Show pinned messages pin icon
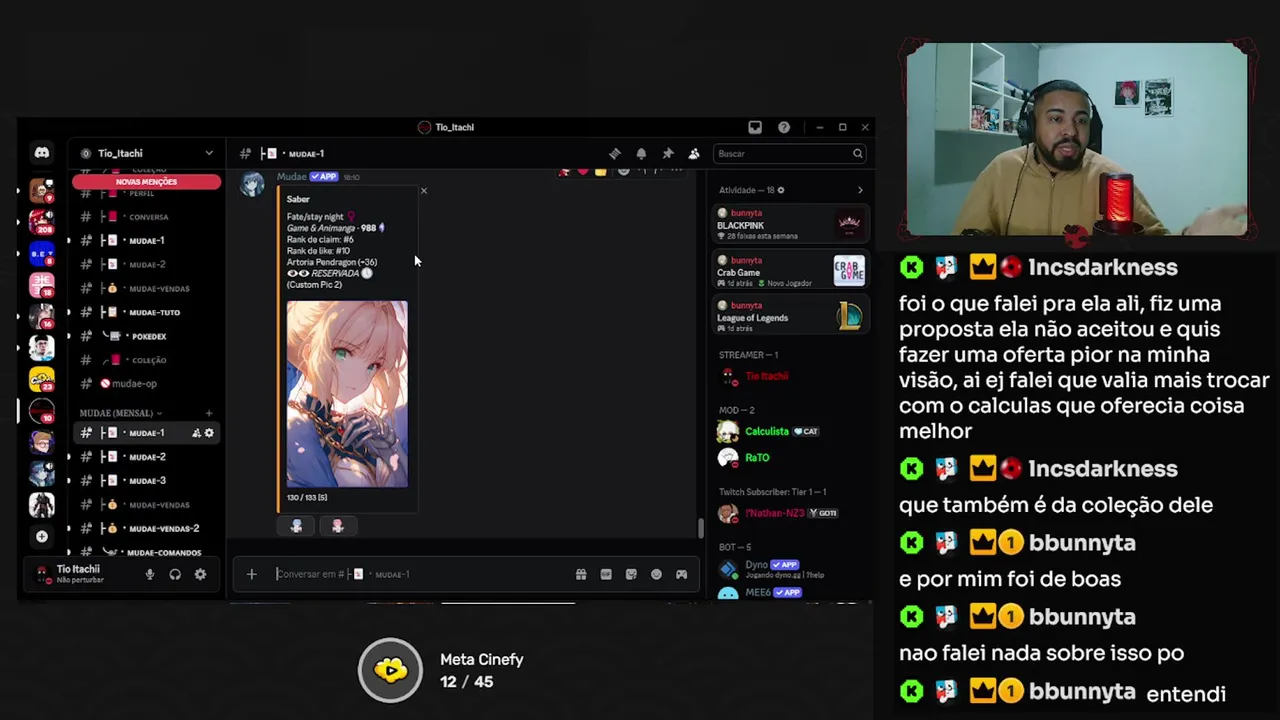 [x=668, y=153]
